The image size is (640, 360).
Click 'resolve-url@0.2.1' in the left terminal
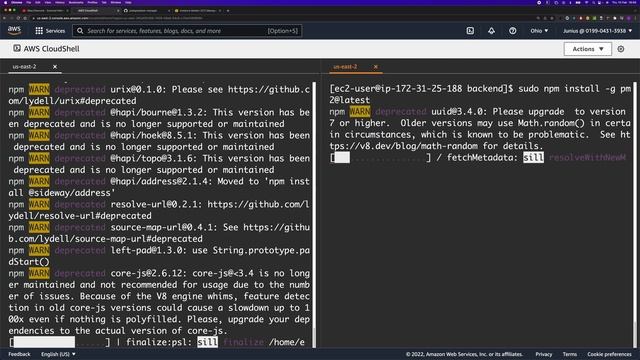[x=156, y=204]
